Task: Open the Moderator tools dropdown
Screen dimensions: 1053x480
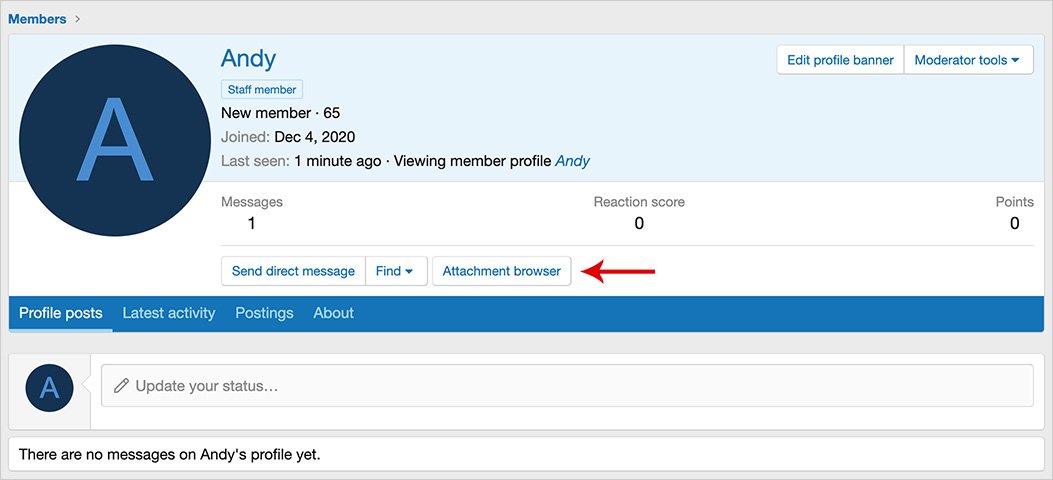Action: pyautogui.click(x=967, y=60)
